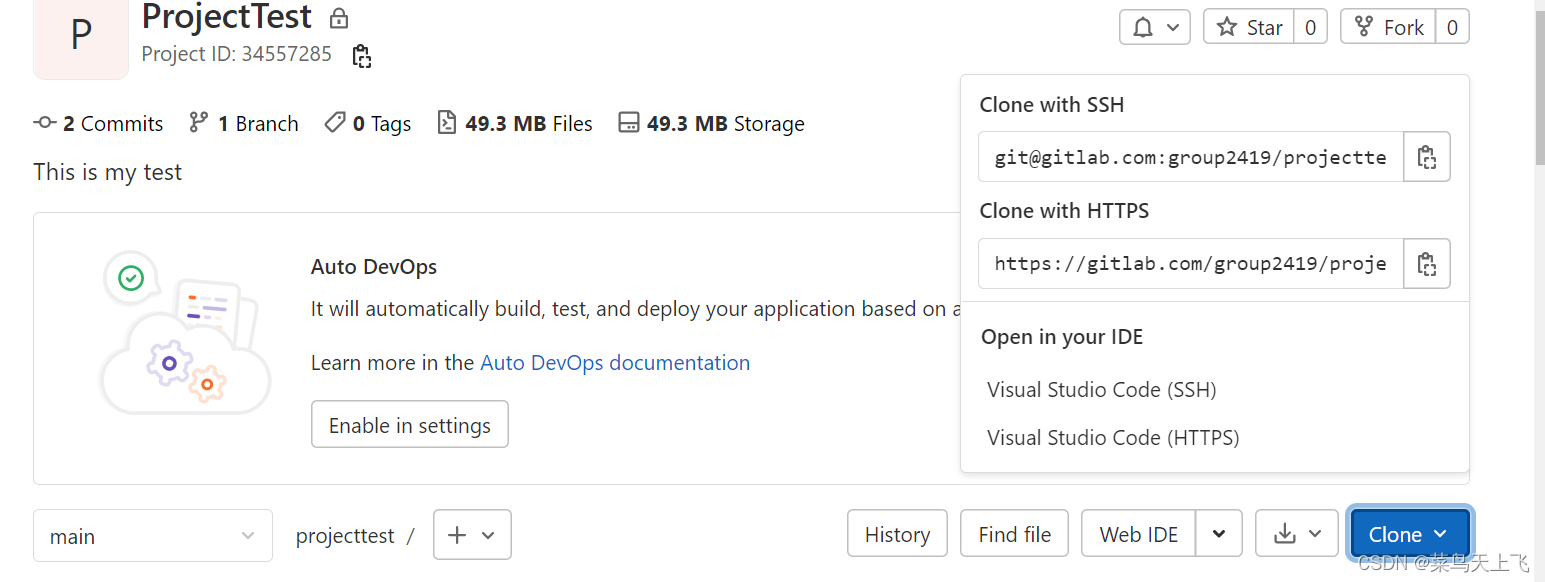This screenshot has height=582, width=1545.
Task: Open the Auto DevOps documentation link
Action: (x=615, y=363)
